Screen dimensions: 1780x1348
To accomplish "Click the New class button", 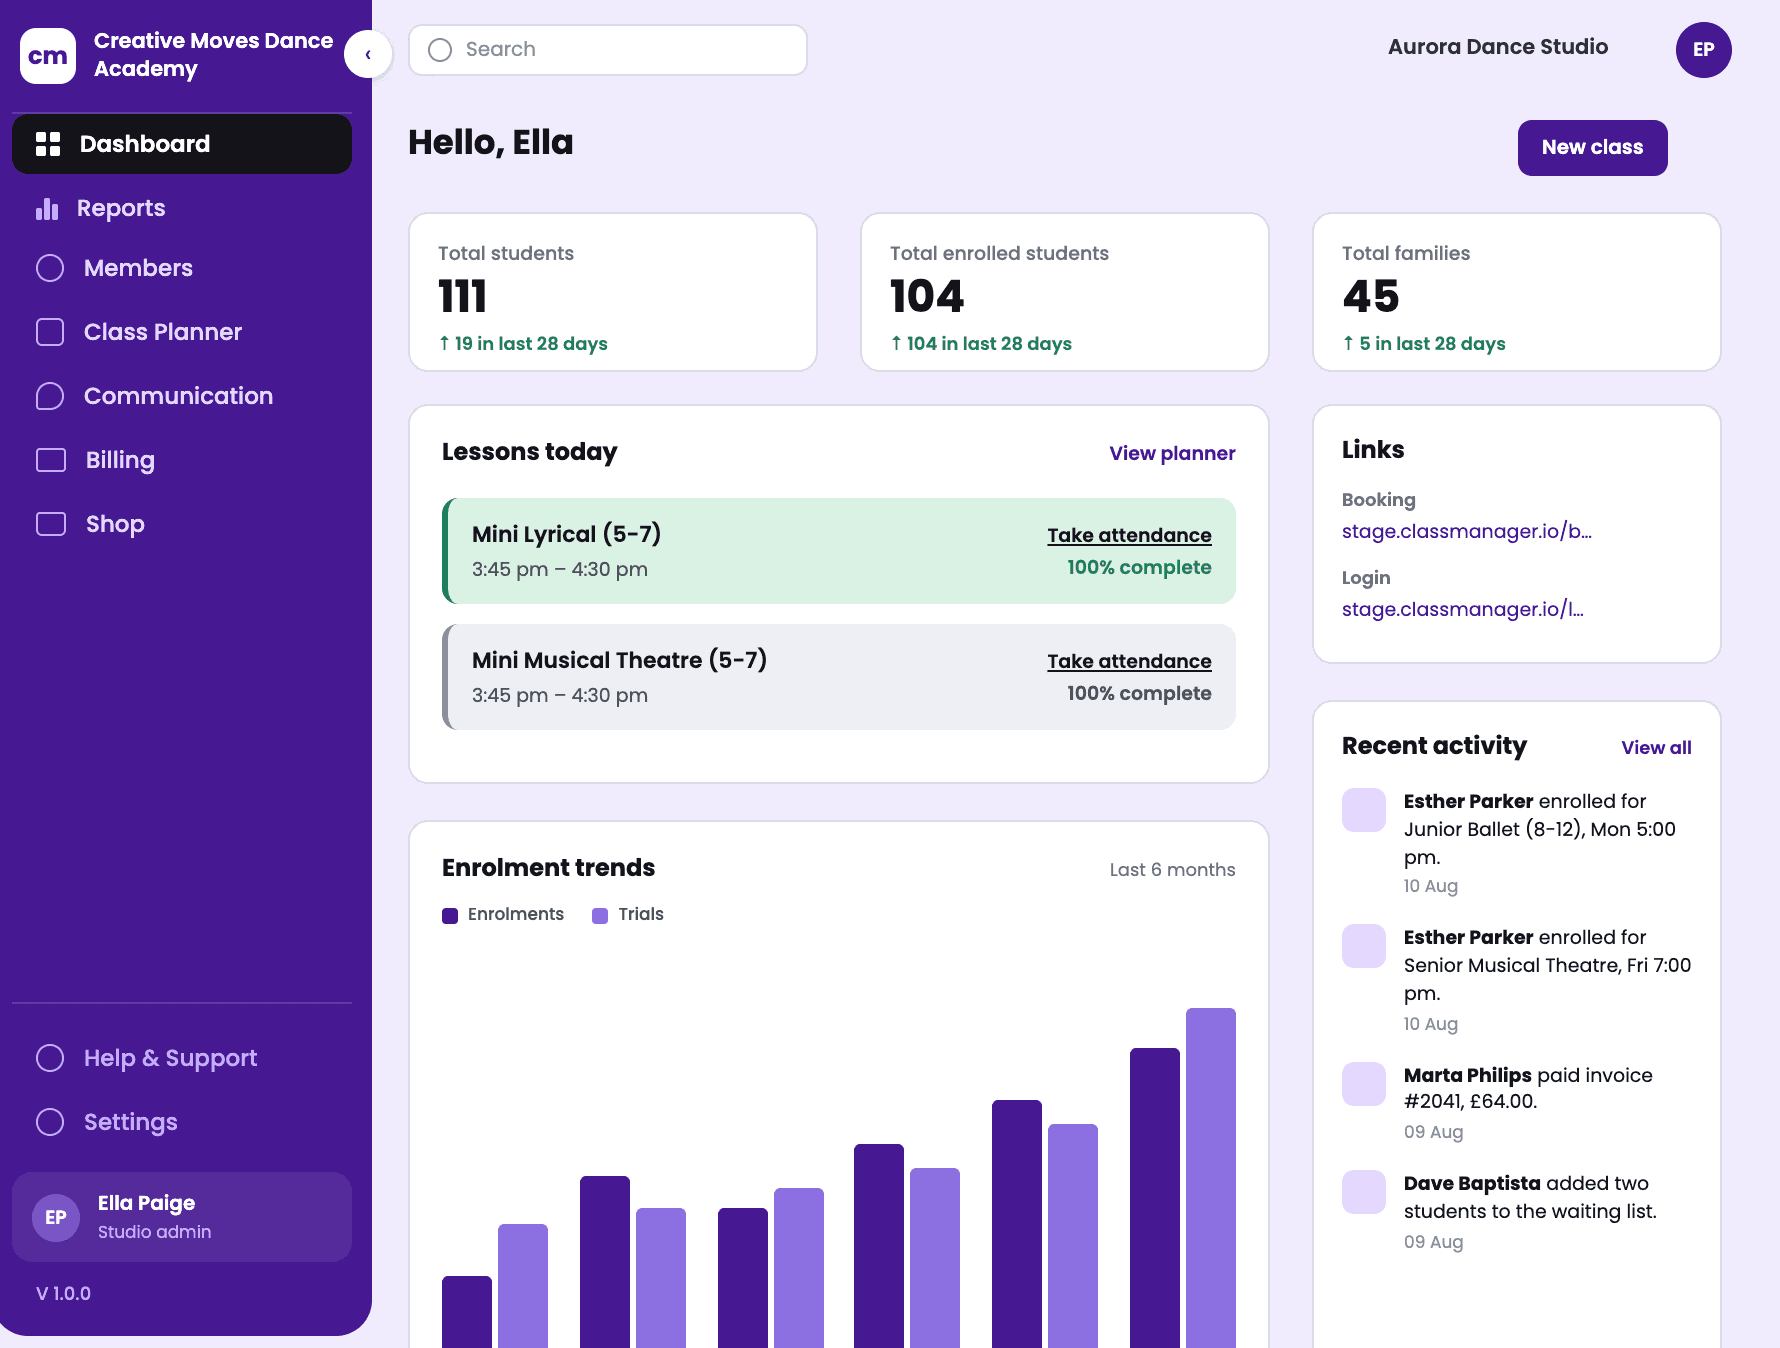I will pos(1593,148).
